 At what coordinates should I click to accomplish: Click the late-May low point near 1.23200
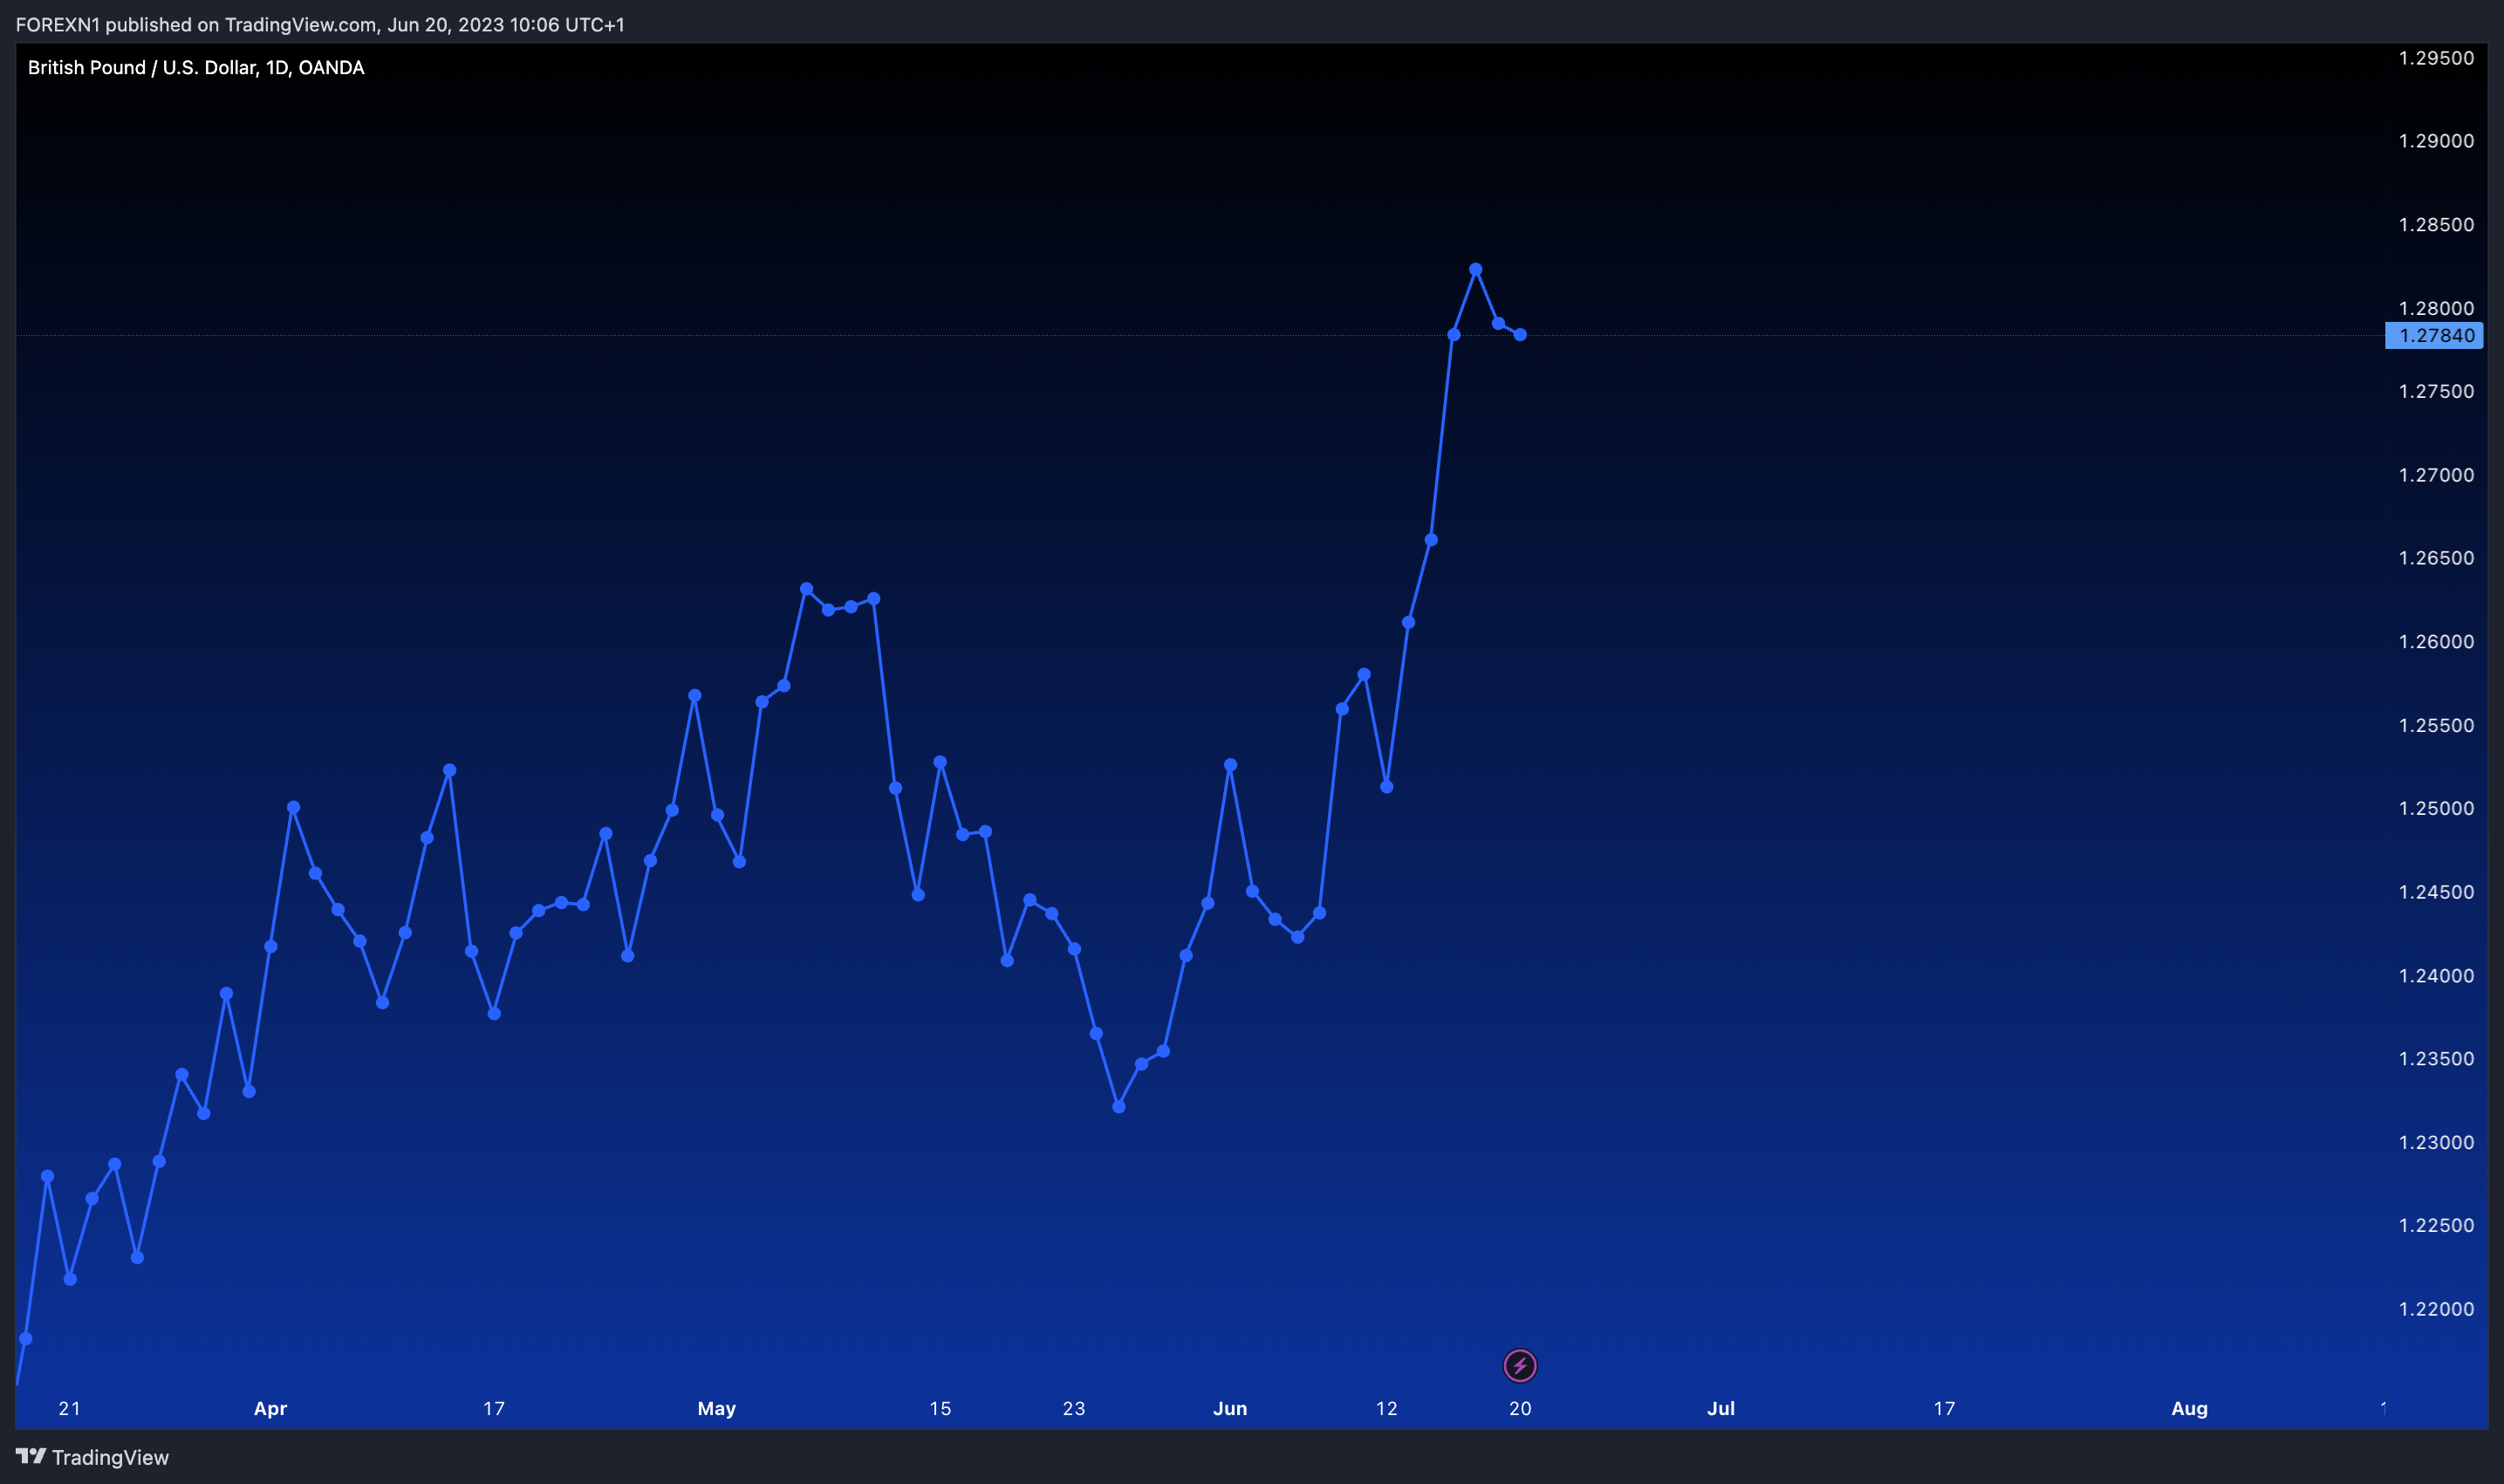pos(1119,1106)
